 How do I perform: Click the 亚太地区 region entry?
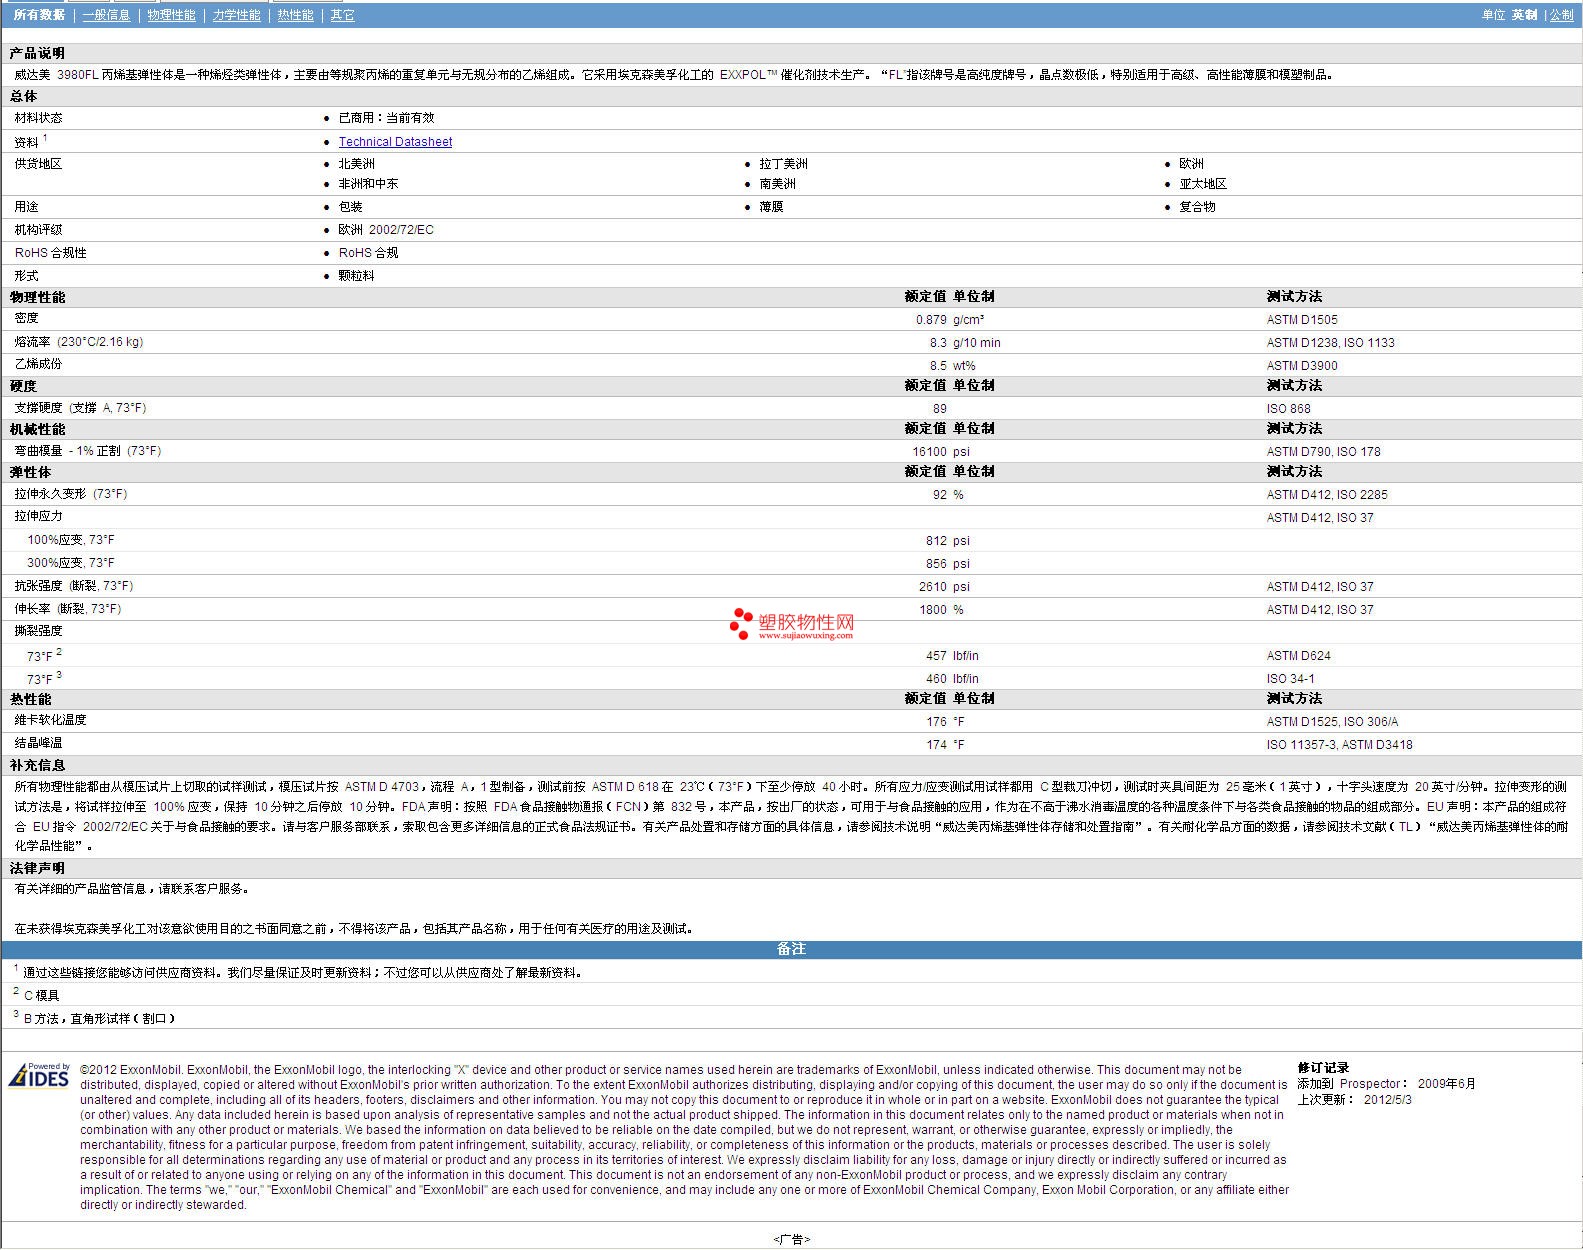coord(1203,184)
